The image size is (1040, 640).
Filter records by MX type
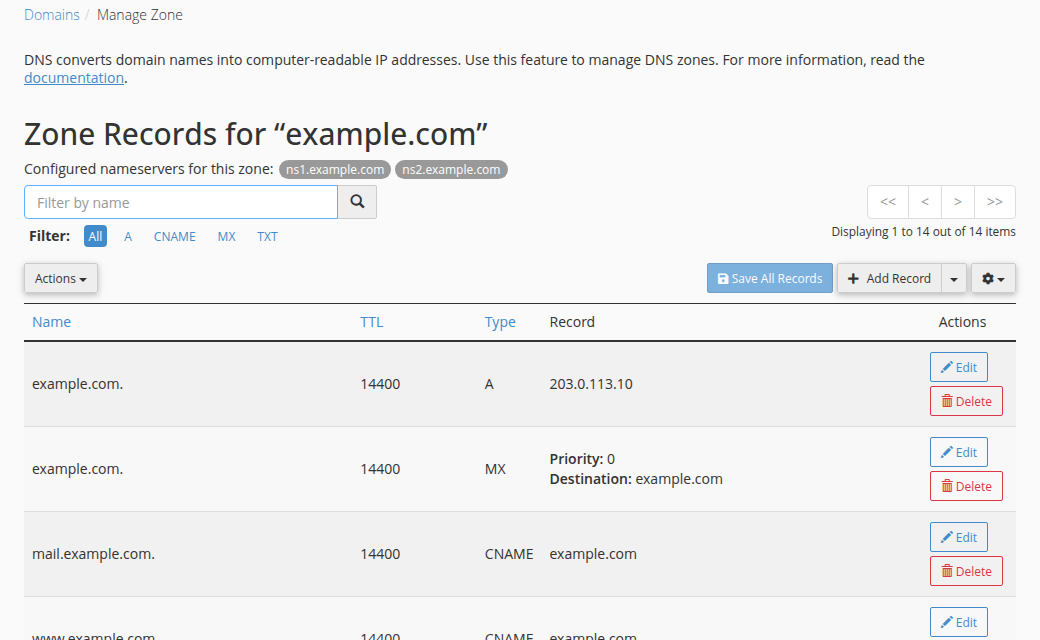tap(226, 236)
